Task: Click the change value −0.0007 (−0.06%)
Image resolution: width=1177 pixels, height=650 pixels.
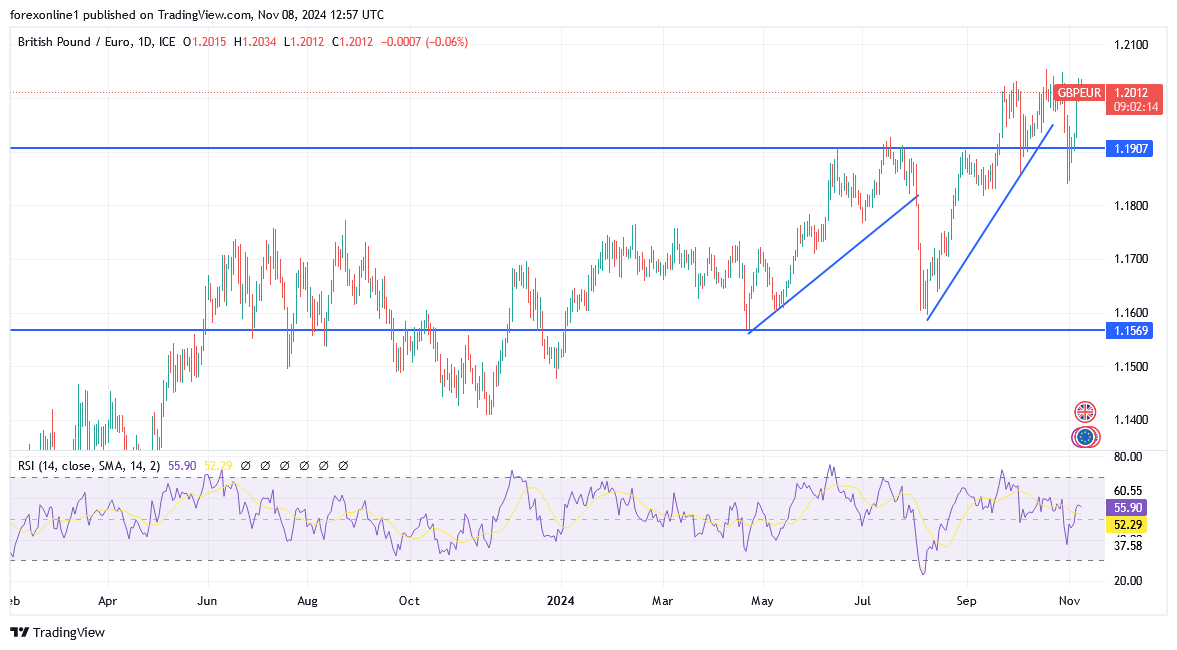Action: coord(424,42)
